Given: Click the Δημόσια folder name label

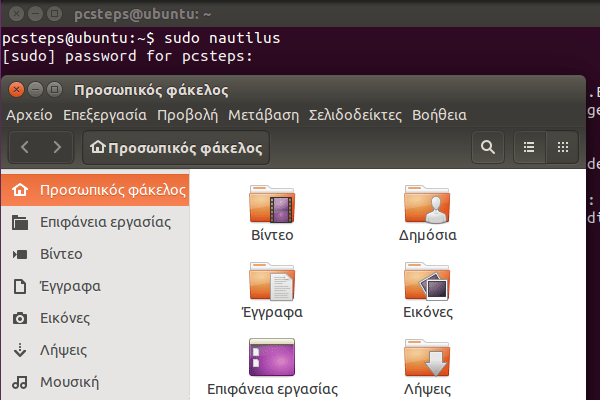Looking at the screenshot, I should point(427,235).
